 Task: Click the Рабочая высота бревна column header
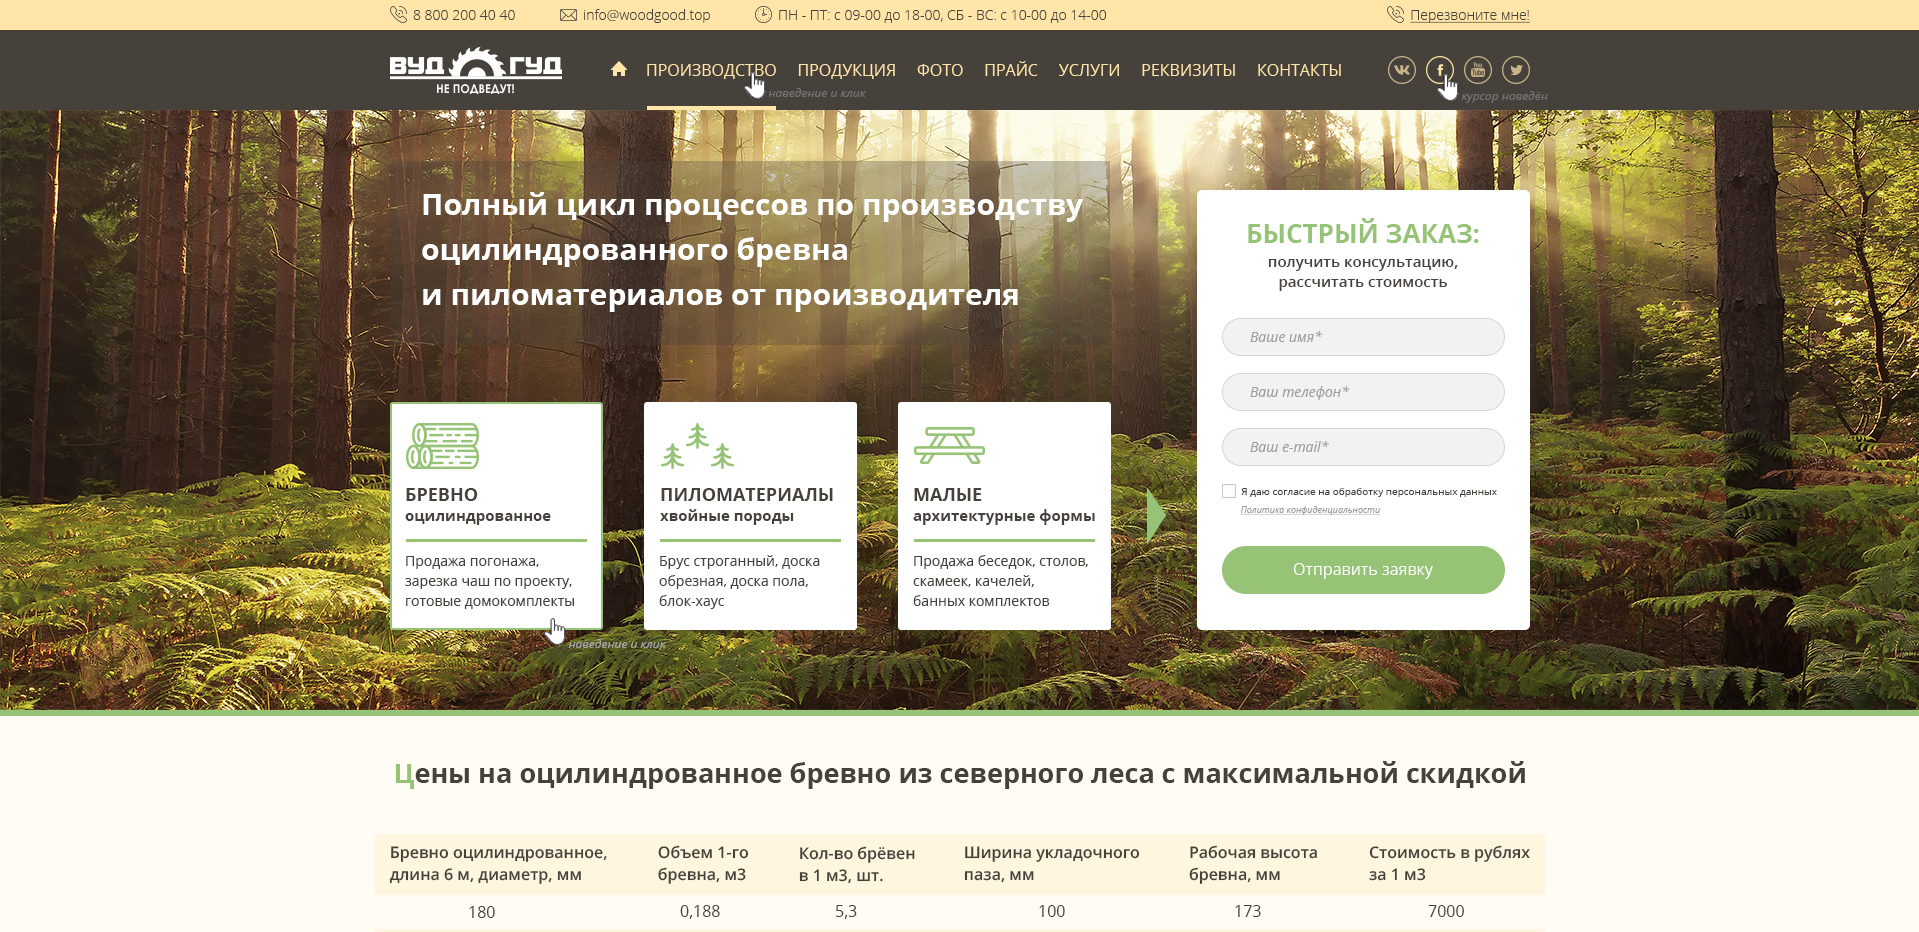click(x=1253, y=864)
